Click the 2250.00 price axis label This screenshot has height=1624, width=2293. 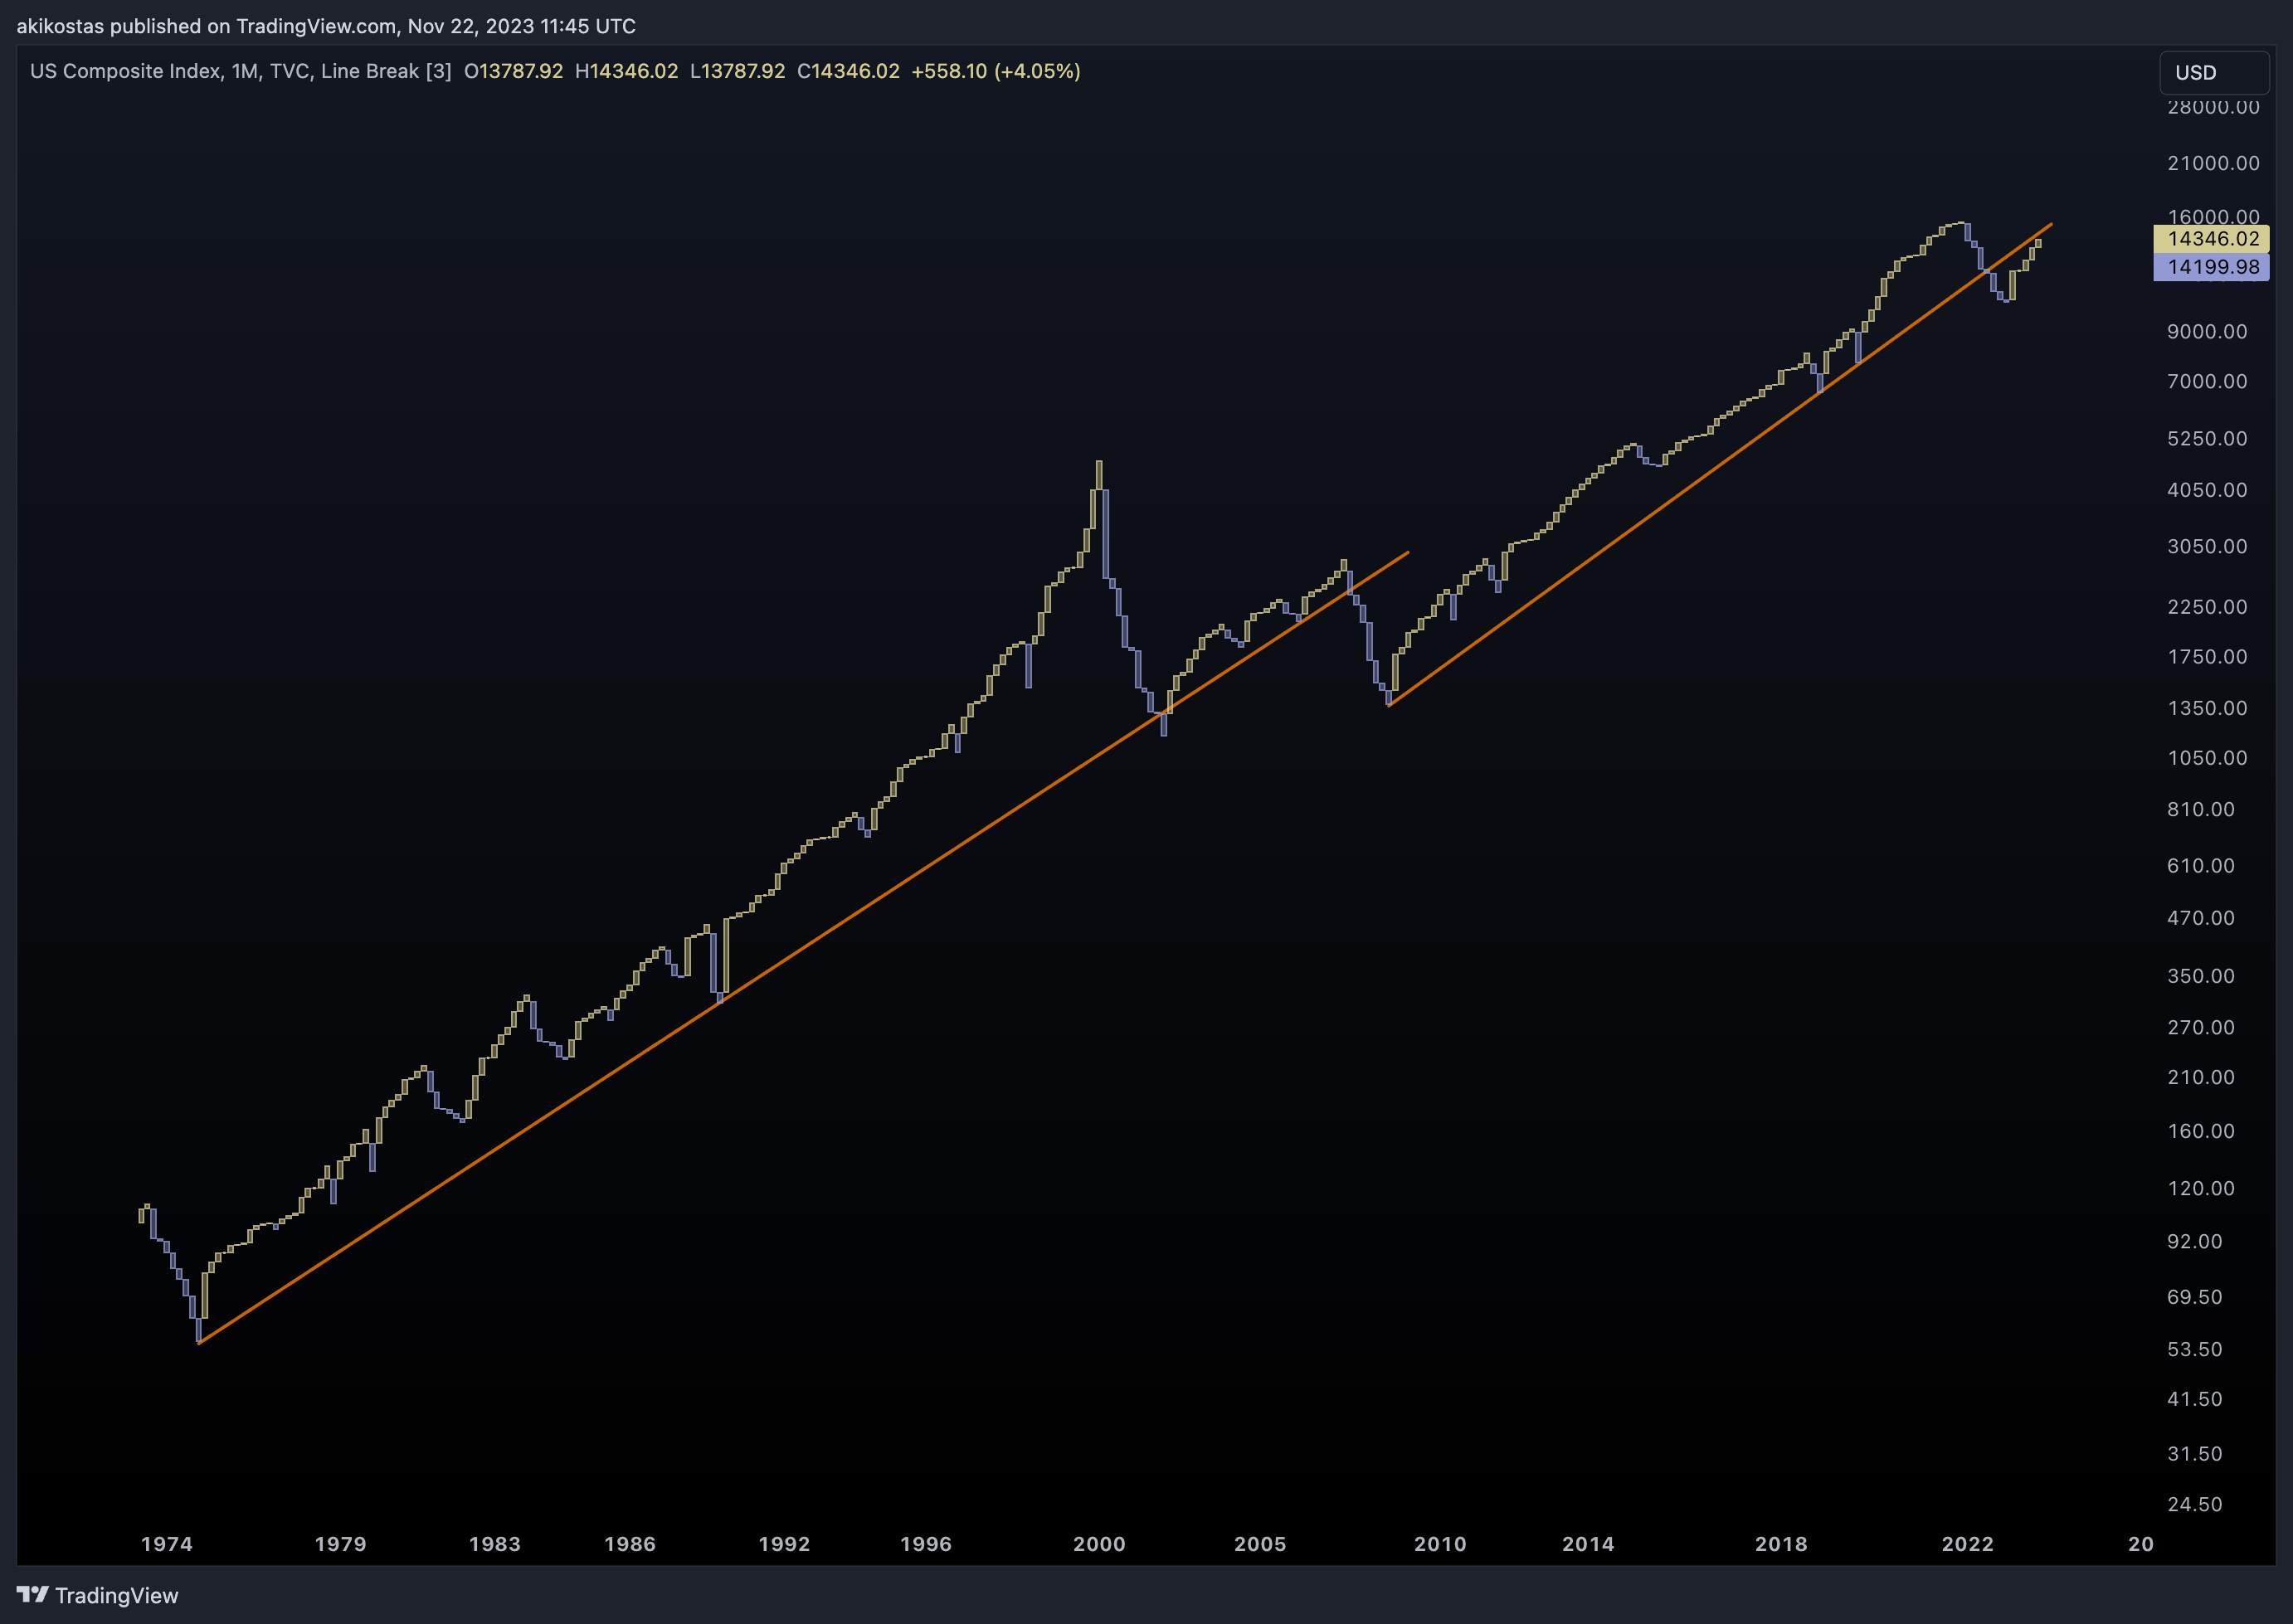(2207, 607)
